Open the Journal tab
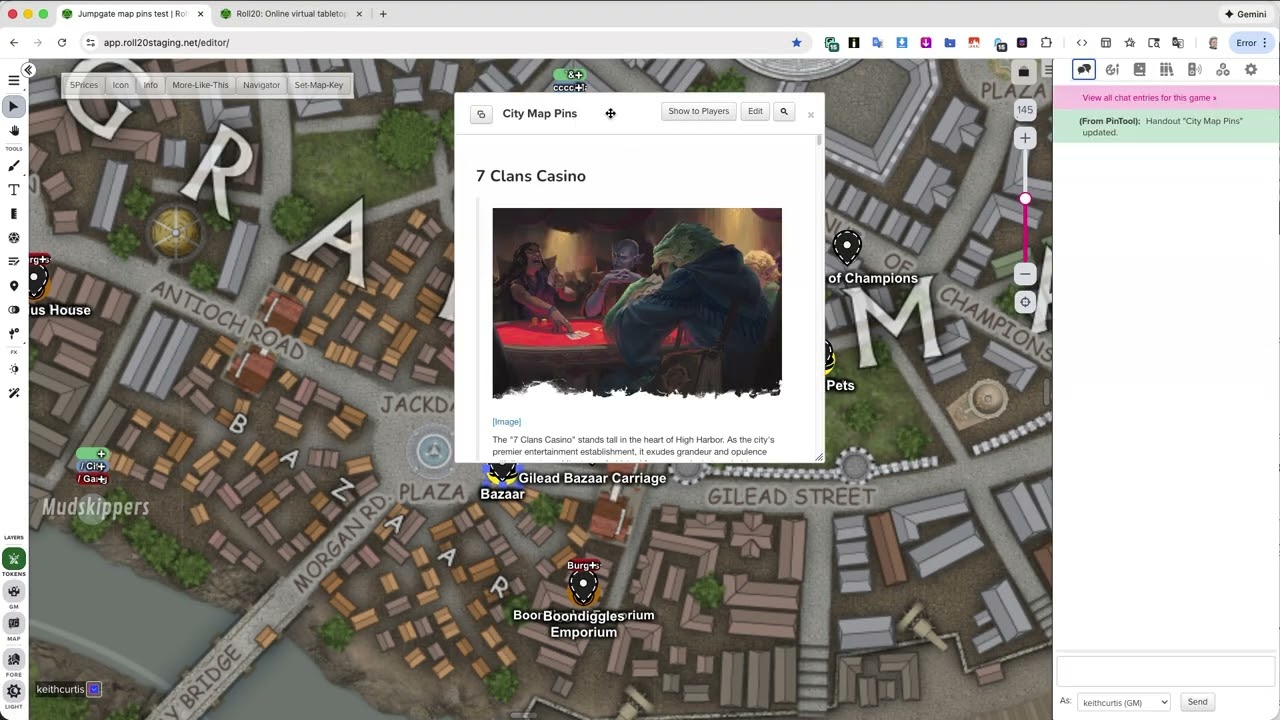 [1139, 69]
